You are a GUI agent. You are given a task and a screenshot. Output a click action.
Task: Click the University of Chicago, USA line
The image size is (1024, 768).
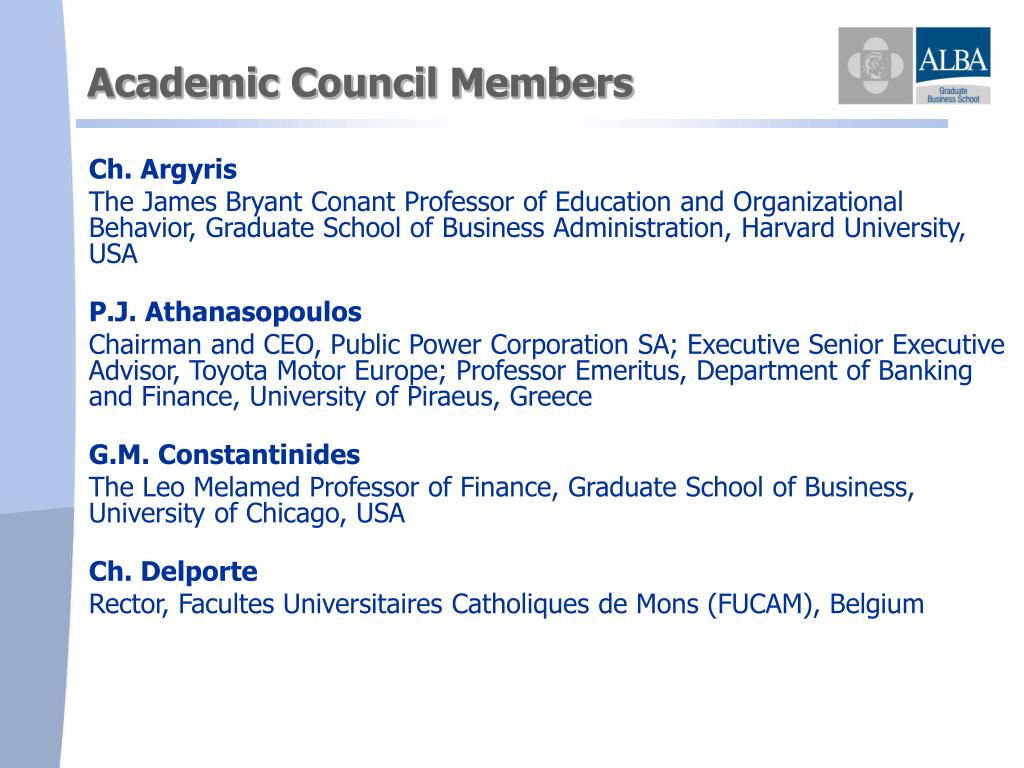(x=247, y=513)
